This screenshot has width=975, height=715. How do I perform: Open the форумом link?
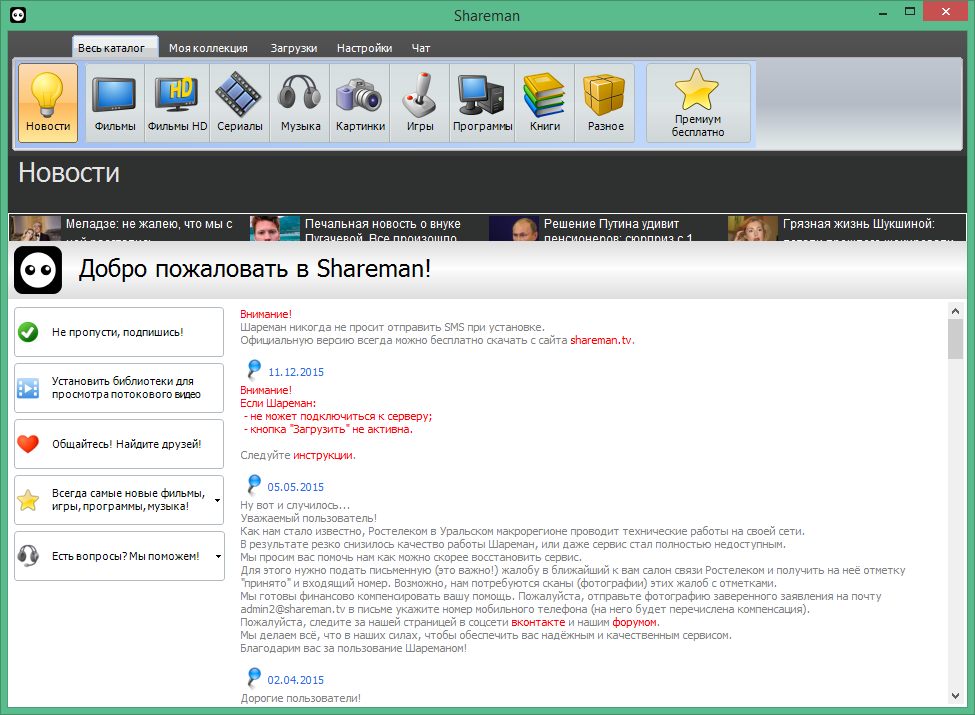pos(634,622)
